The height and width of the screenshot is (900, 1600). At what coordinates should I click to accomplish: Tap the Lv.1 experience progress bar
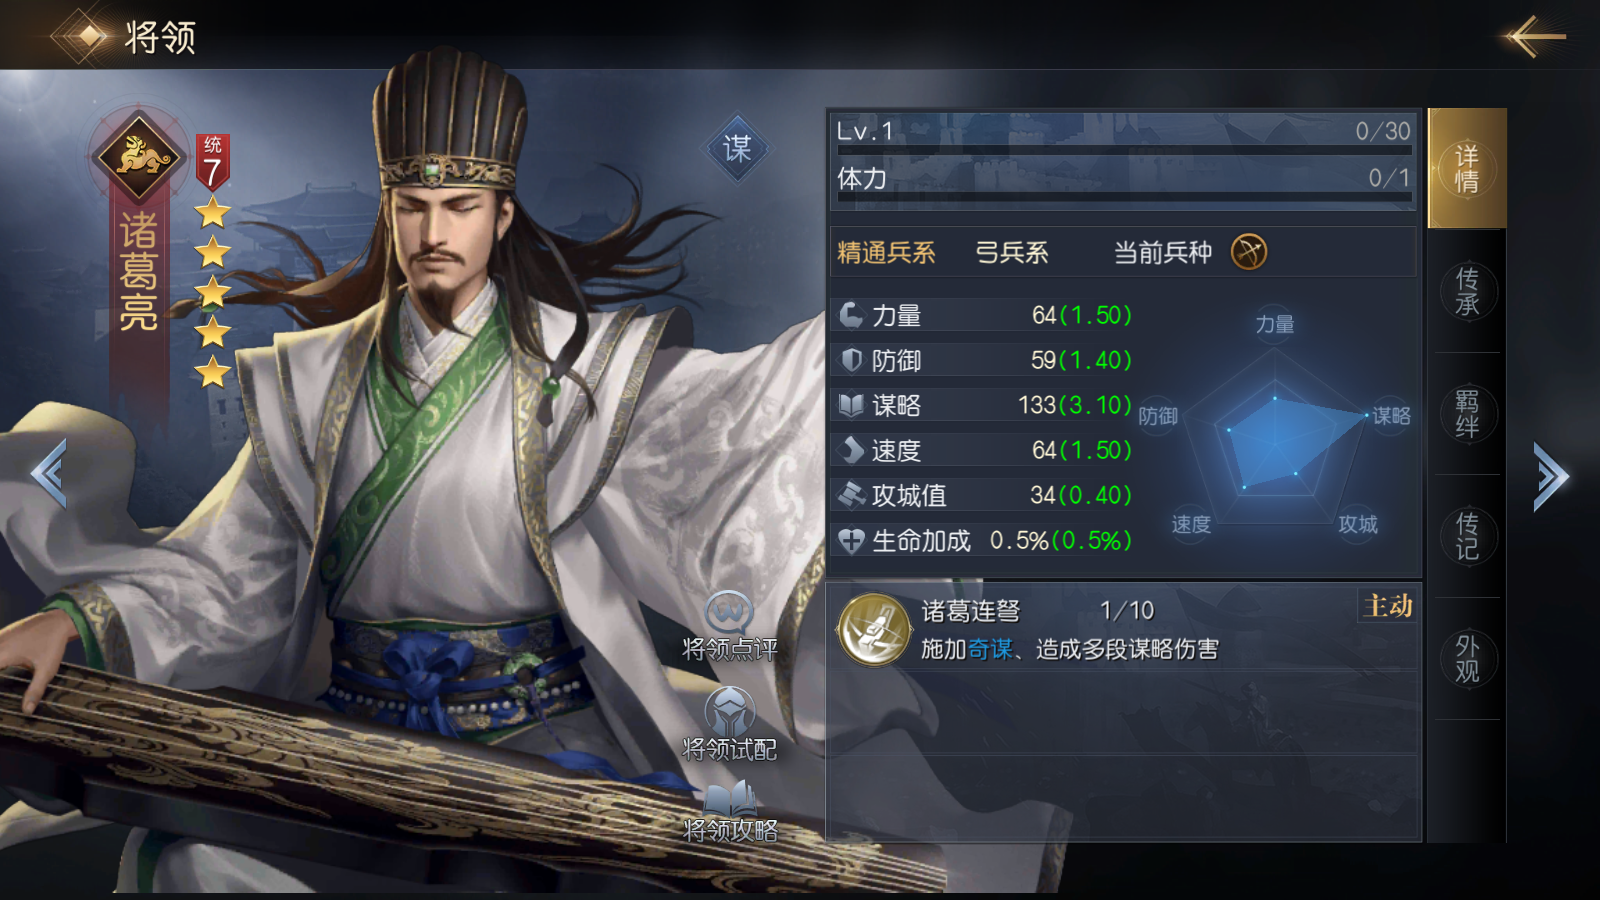[1124, 136]
